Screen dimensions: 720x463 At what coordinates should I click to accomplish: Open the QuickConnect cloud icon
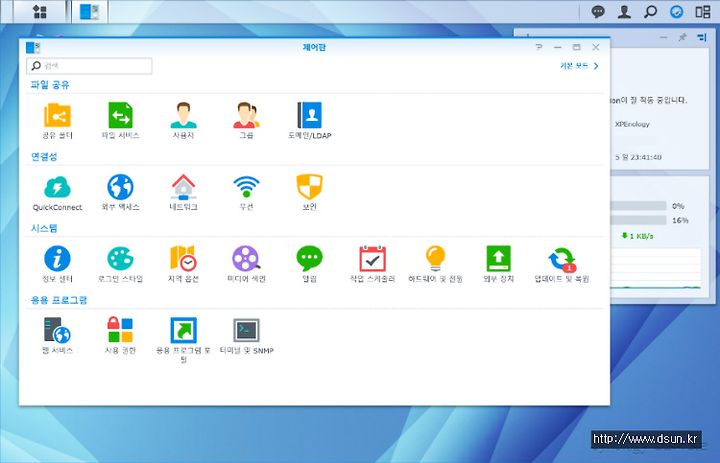click(57, 187)
